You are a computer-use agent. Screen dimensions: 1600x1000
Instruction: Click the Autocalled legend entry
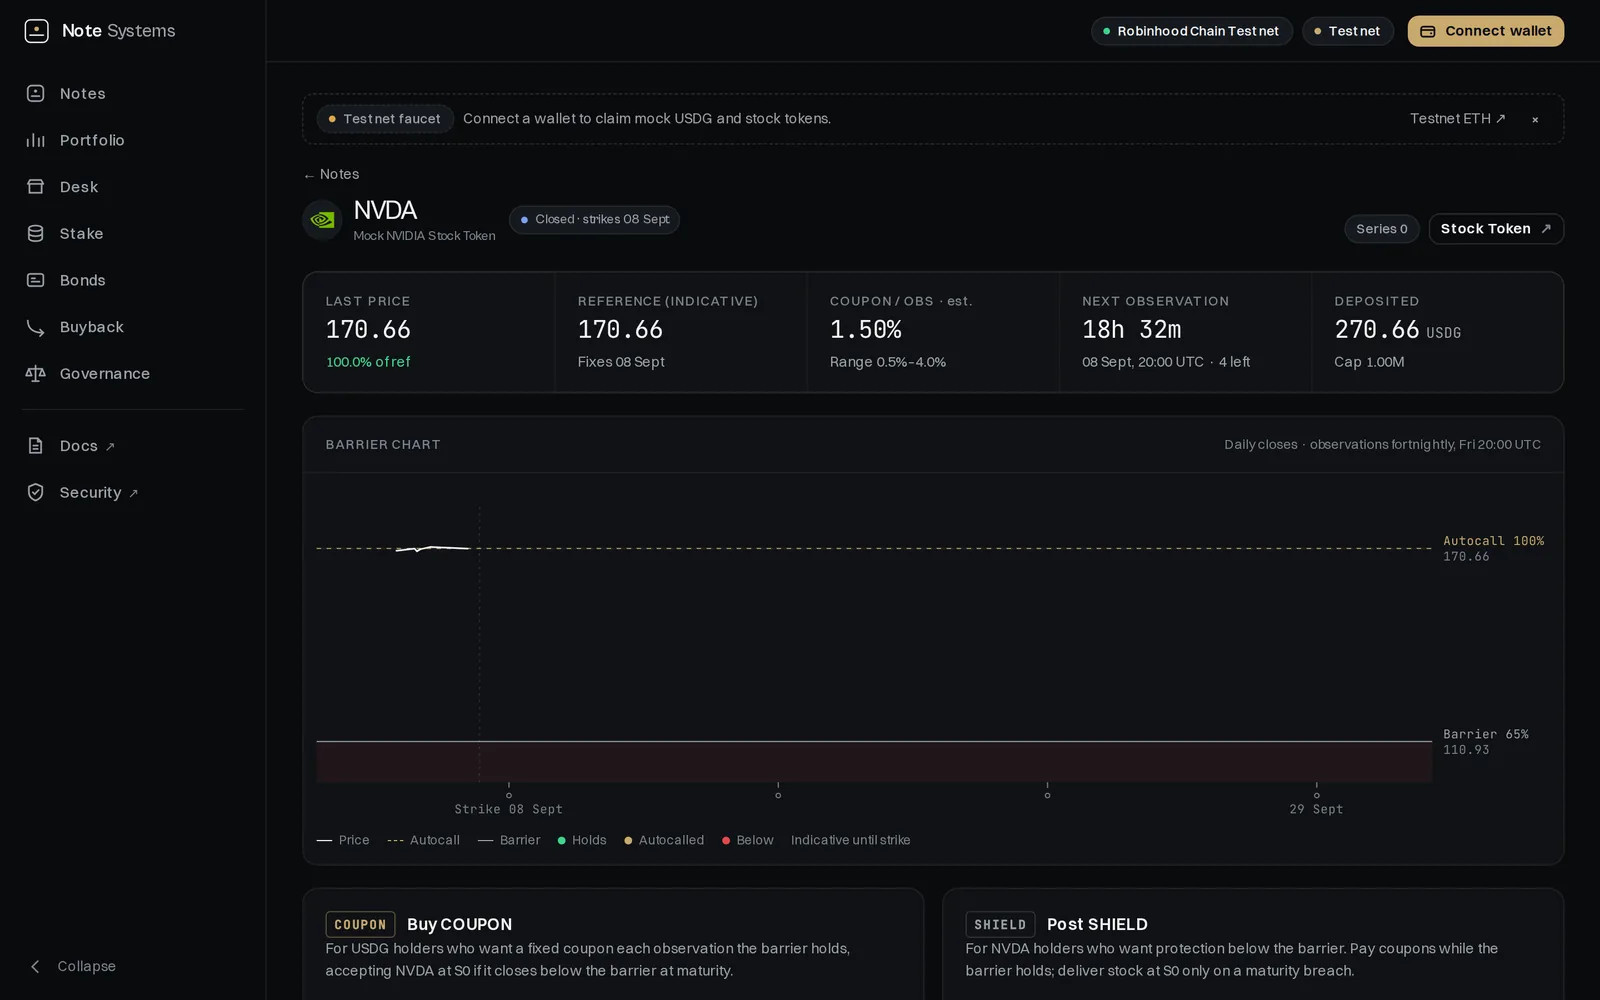pyautogui.click(x=664, y=840)
